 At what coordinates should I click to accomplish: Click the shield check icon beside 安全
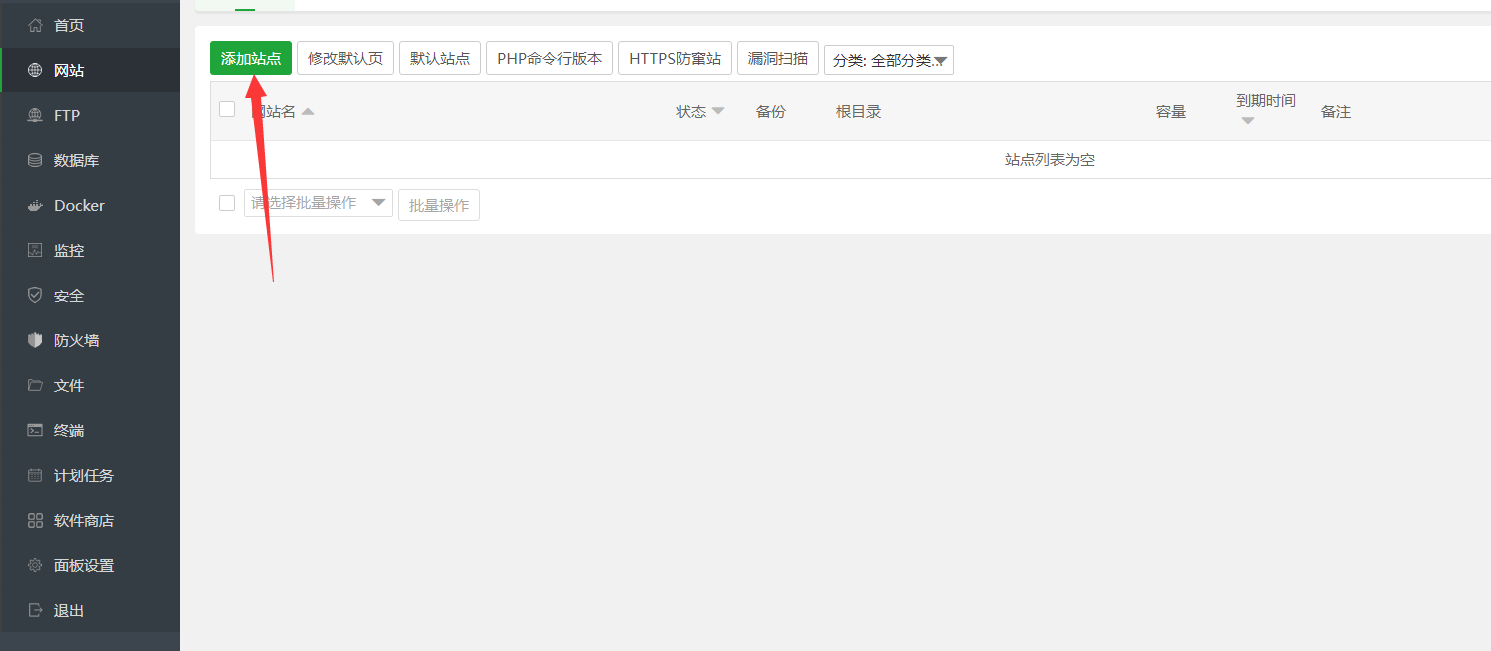point(35,295)
